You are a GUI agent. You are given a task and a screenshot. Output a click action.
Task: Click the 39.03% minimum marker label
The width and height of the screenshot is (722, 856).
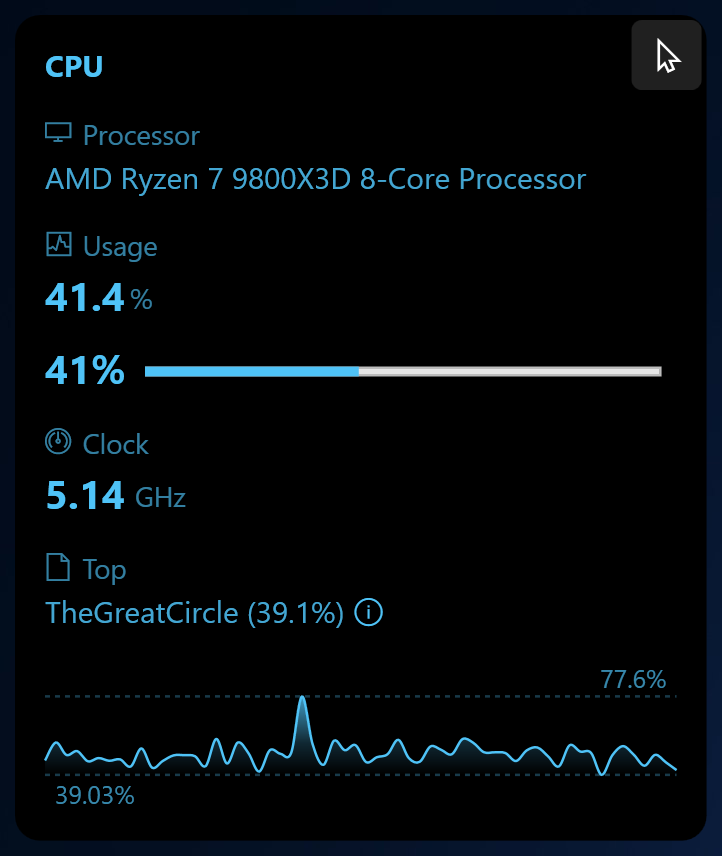pos(95,796)
